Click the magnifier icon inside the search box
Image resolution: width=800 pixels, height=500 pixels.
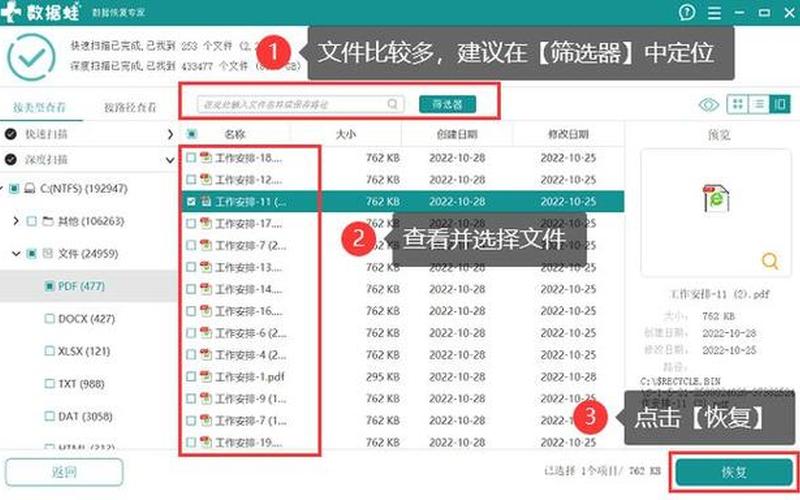[x=392, y=104]
